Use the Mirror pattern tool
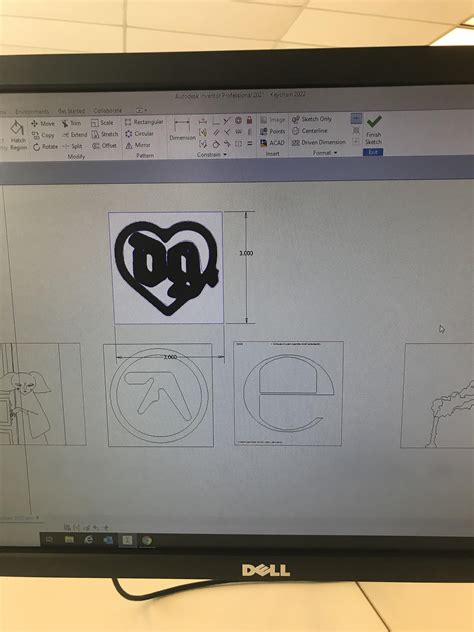This screenshot has width=474, height=632. (138, 145)
